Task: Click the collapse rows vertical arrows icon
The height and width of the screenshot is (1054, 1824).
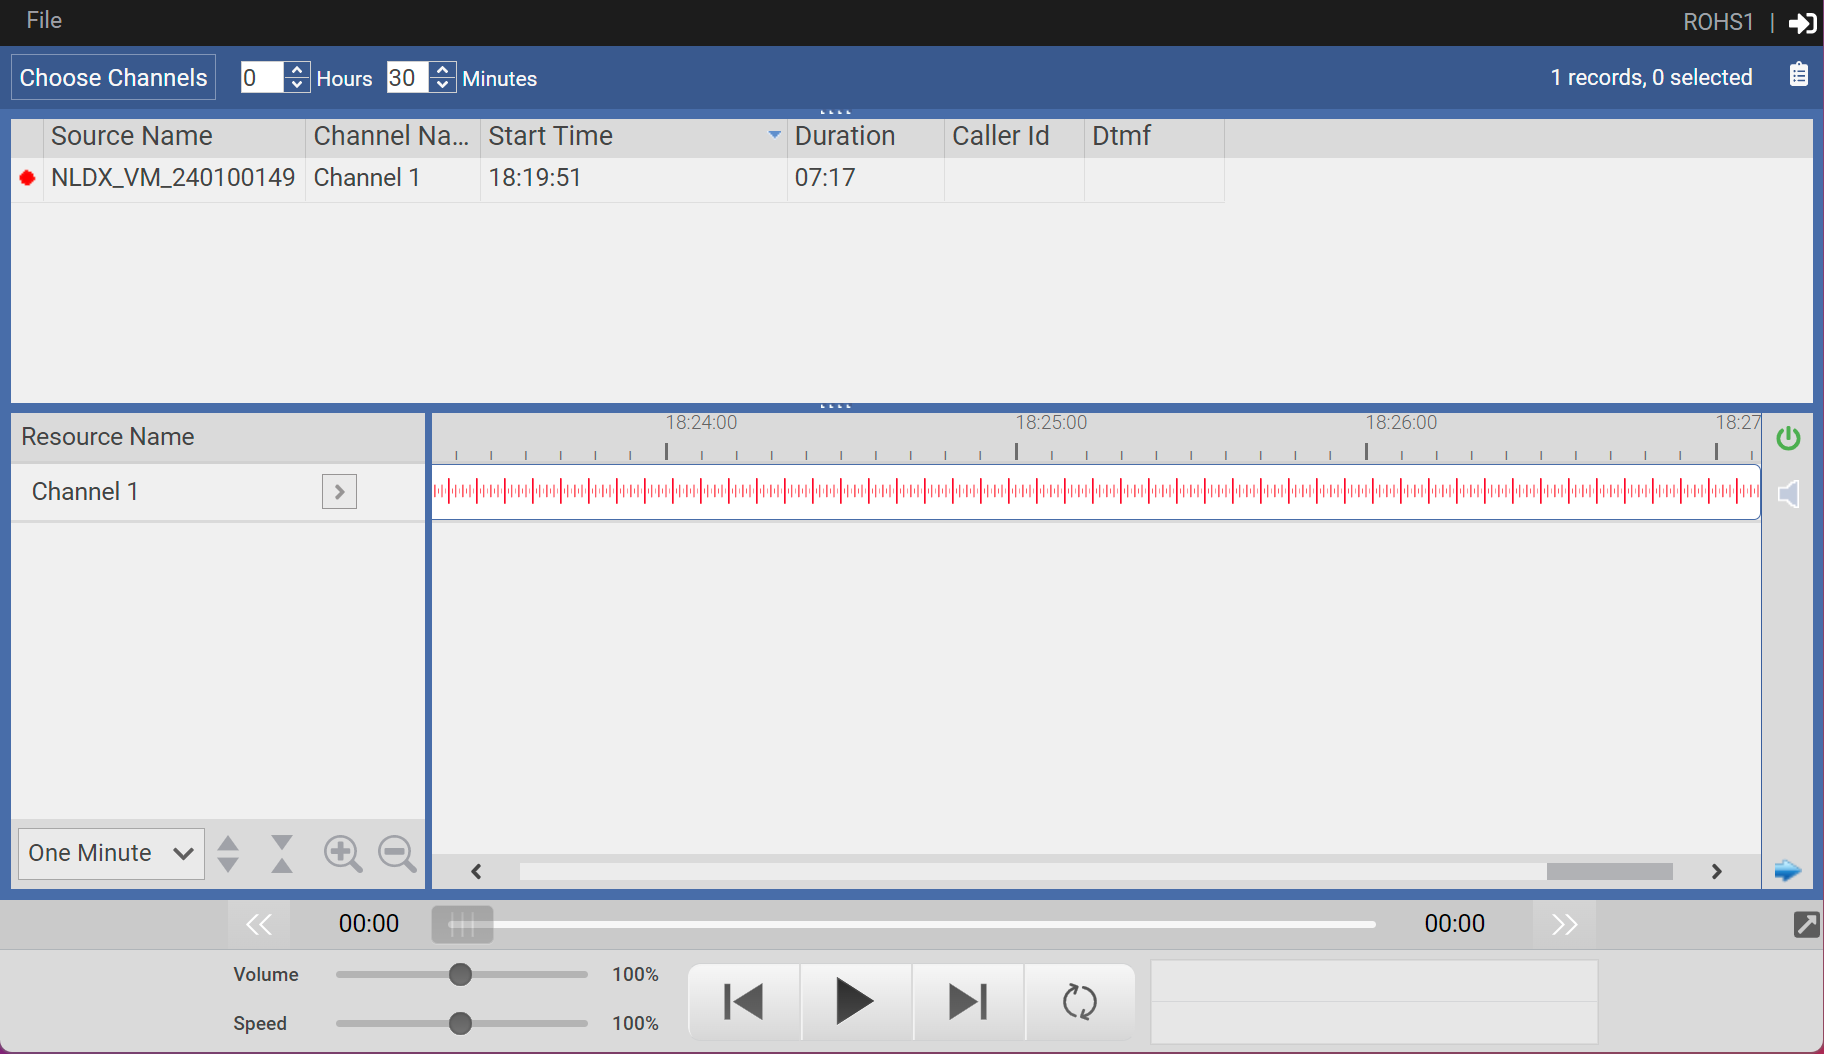Action: 282,854
